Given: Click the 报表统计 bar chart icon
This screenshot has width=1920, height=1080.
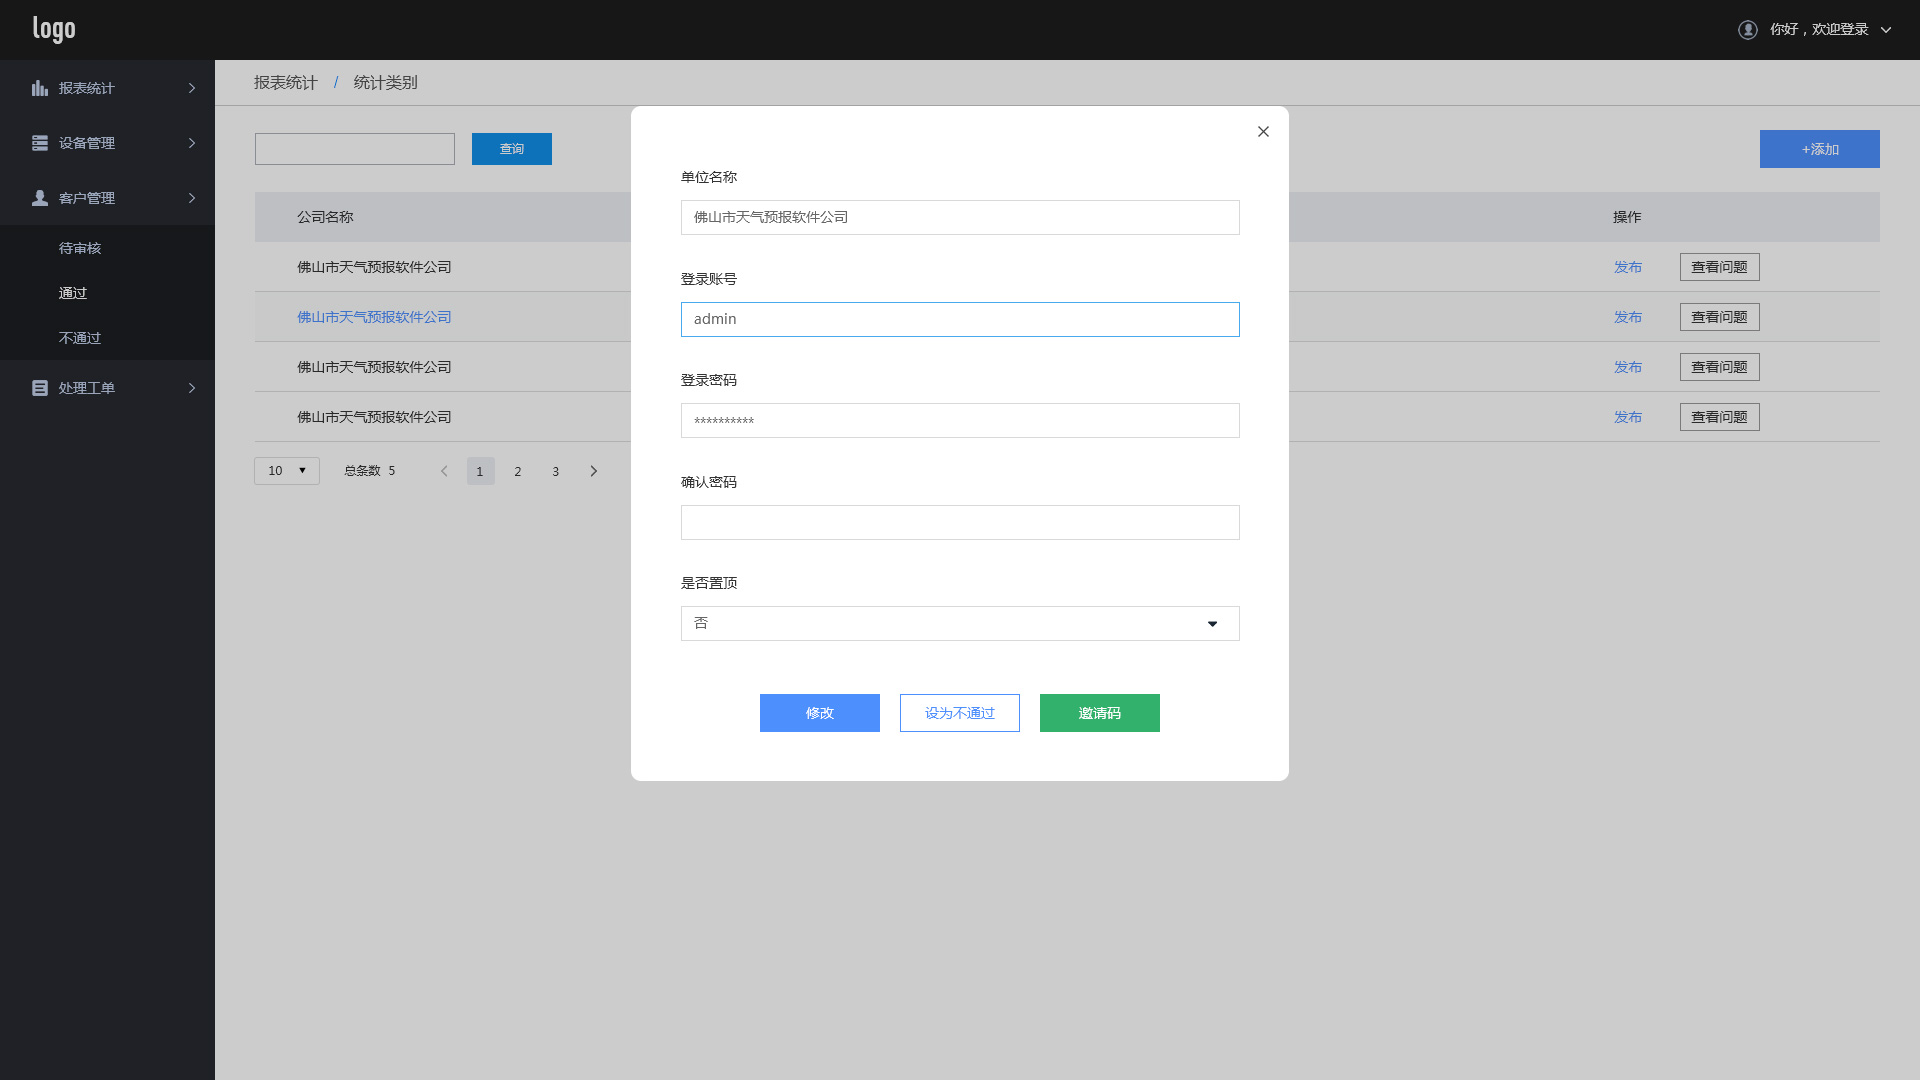Looking at the screenshot, I should (x=40, y=88).
